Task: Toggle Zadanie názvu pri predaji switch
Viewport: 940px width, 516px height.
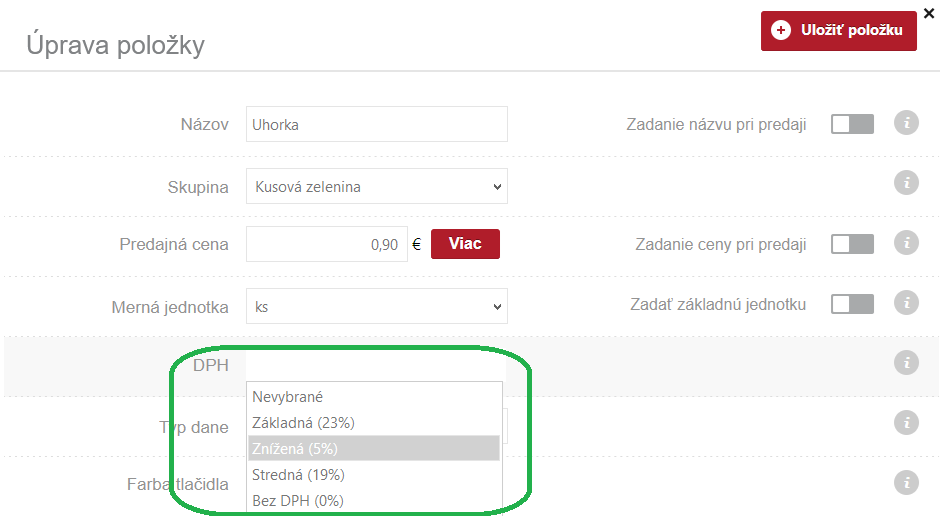Action: (x=852, y=124)
